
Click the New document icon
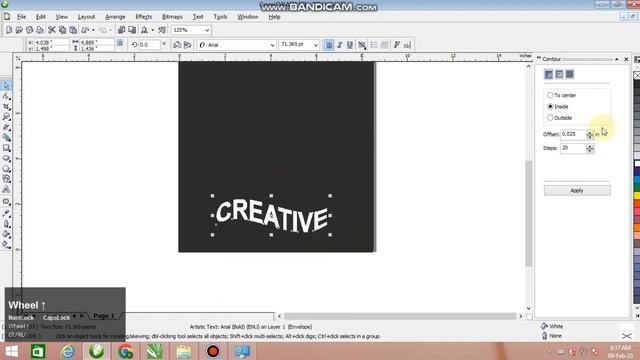click(x=9, y=30)
